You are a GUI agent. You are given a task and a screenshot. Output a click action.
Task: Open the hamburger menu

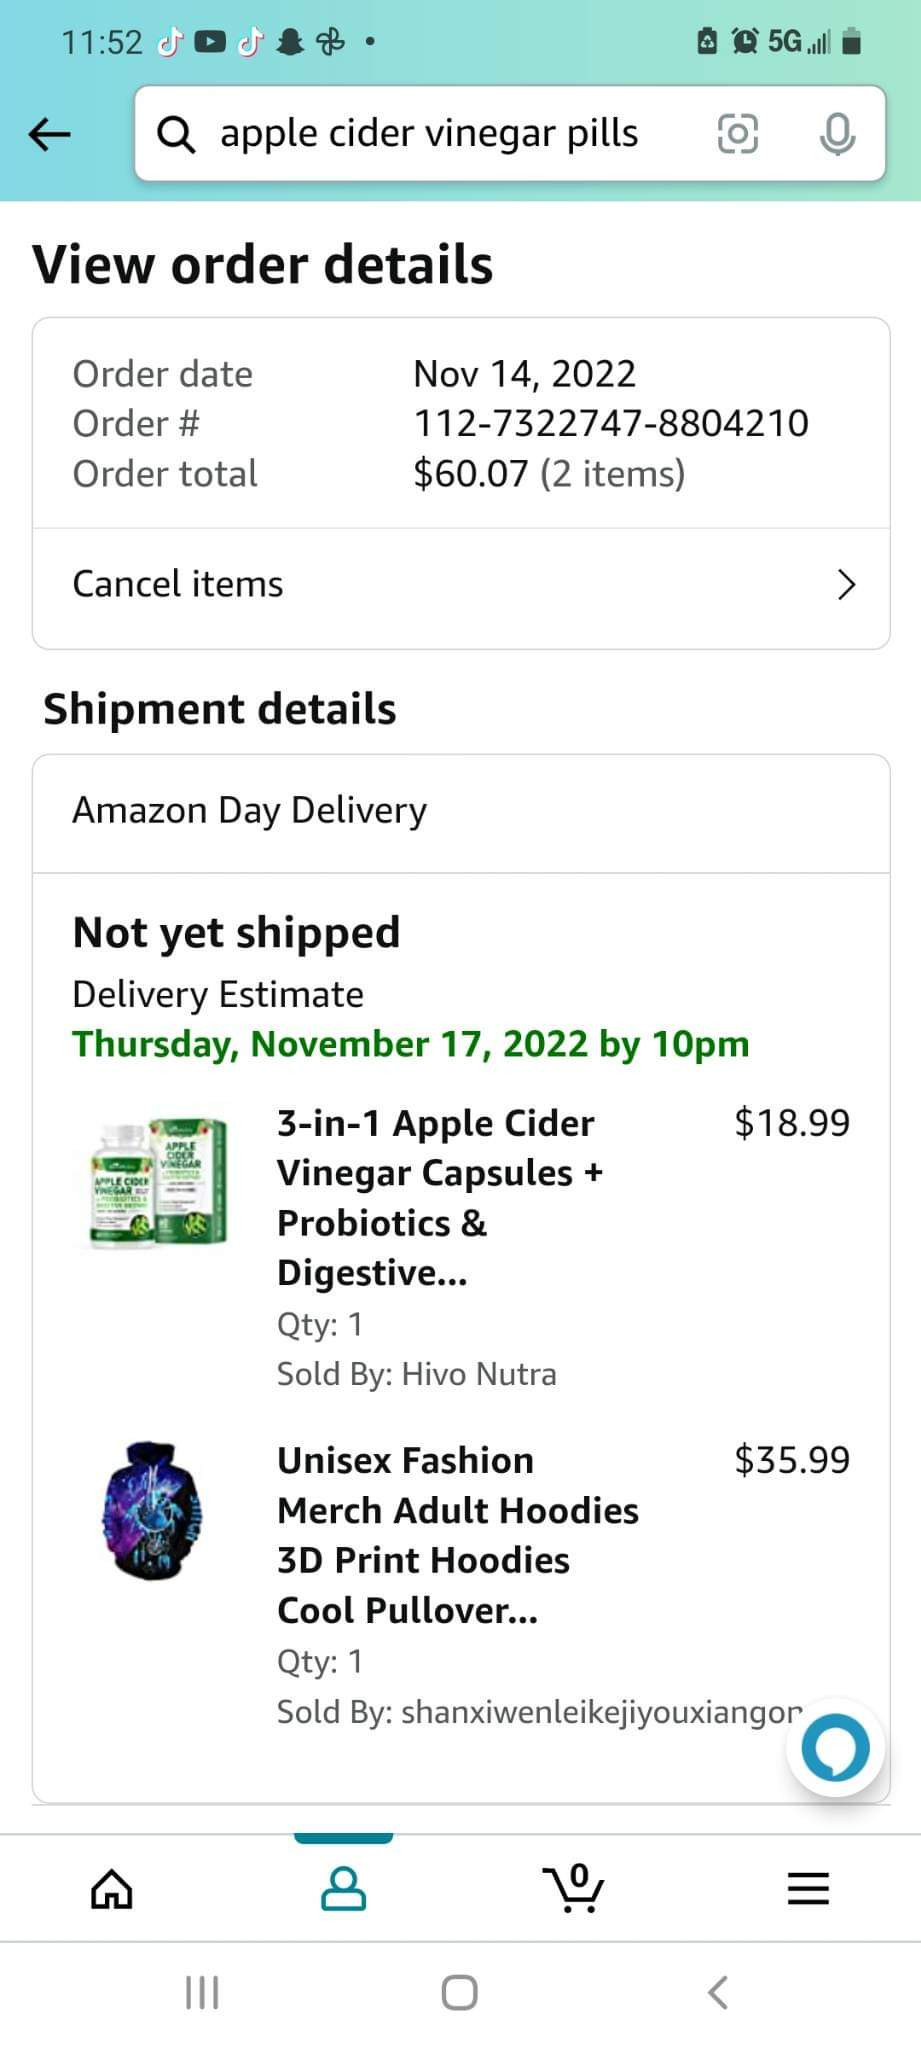pos(808,1889)
